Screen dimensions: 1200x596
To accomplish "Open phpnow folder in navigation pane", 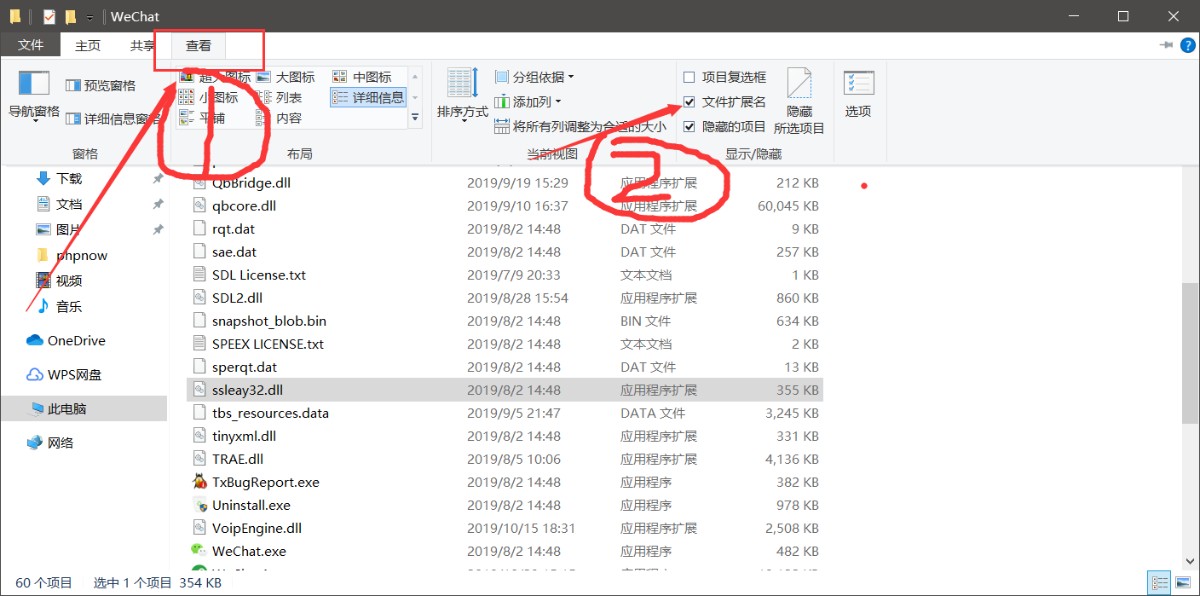I will pos(82,255).
